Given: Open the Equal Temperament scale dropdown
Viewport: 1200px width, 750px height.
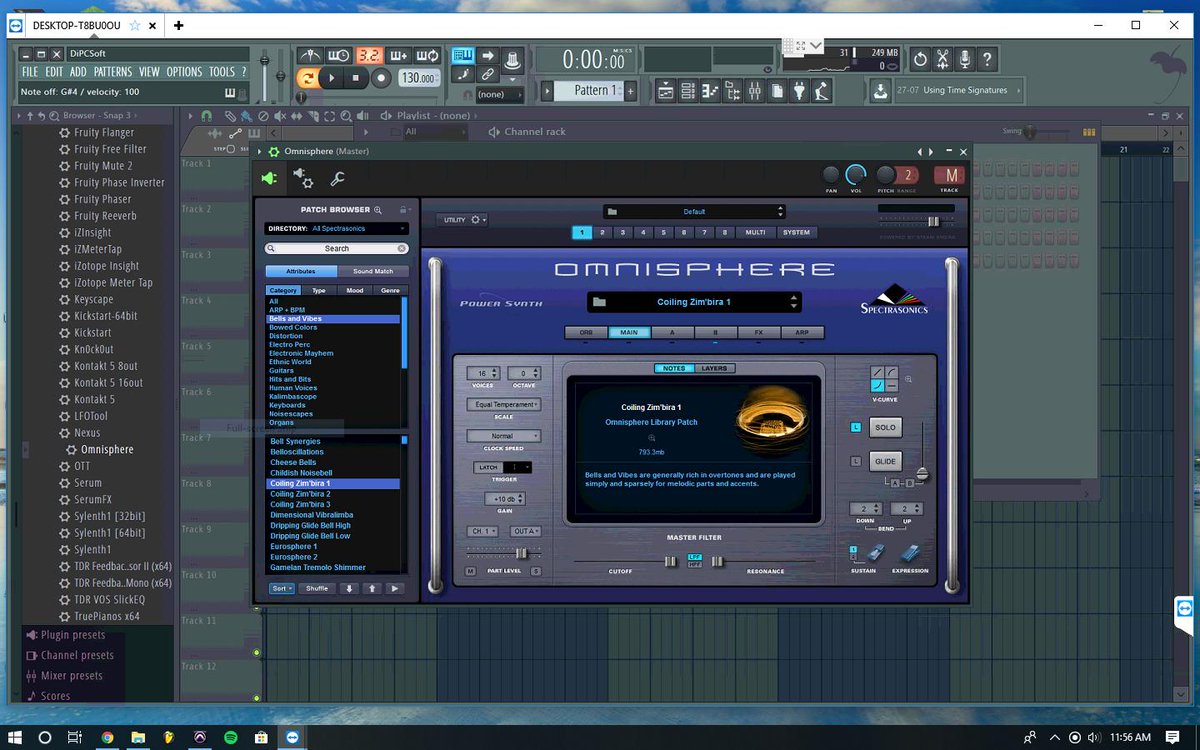Looking at the screenshot, I should [503, 405].
